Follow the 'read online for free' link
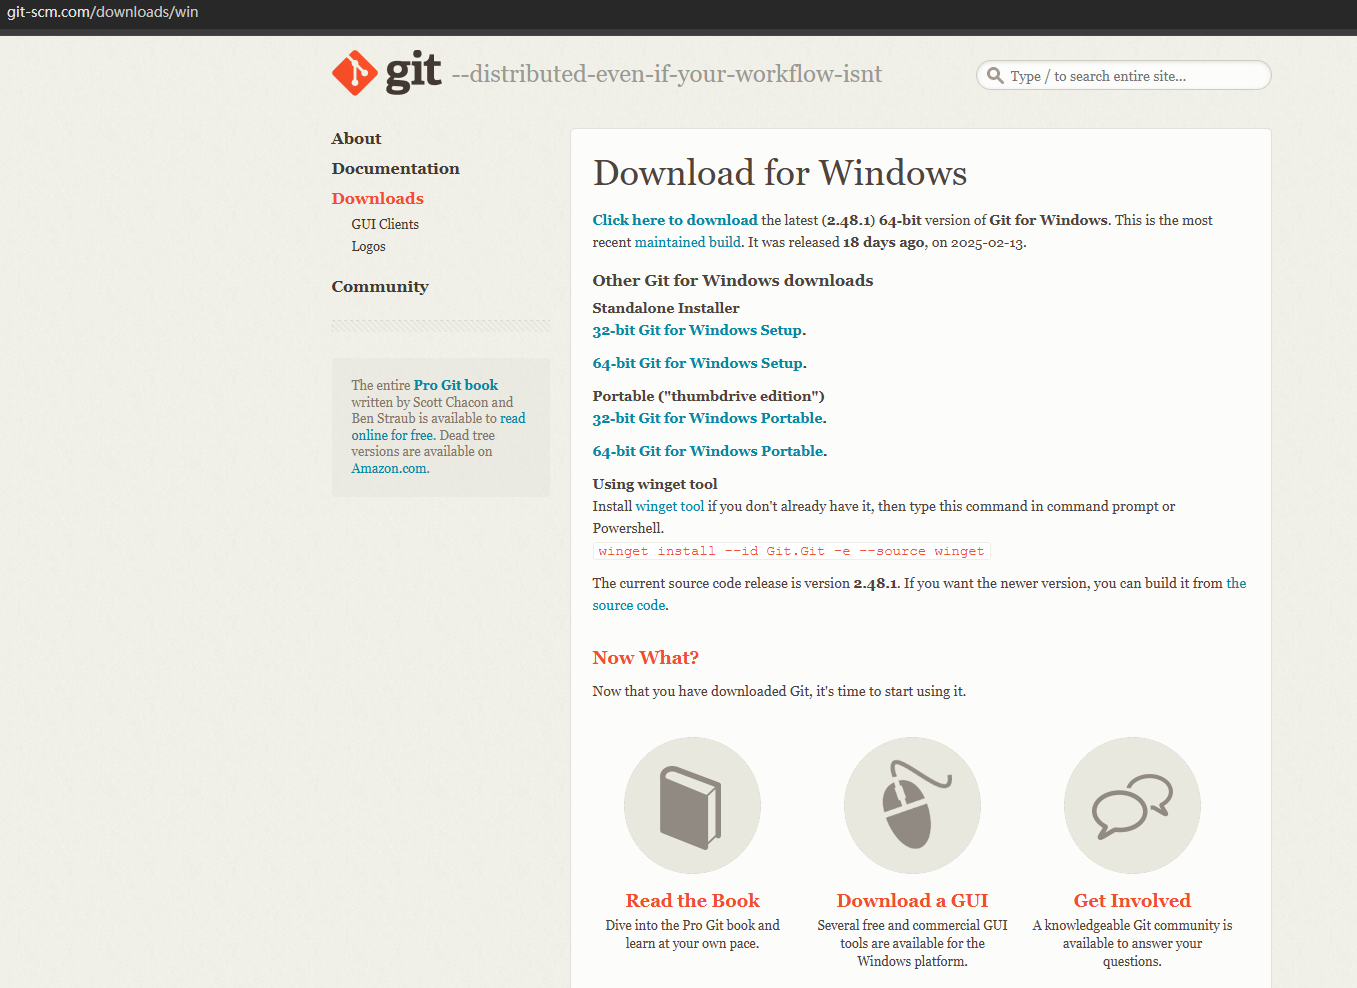The height and width of the screenshot is (988, 1357). click(438, 427)
